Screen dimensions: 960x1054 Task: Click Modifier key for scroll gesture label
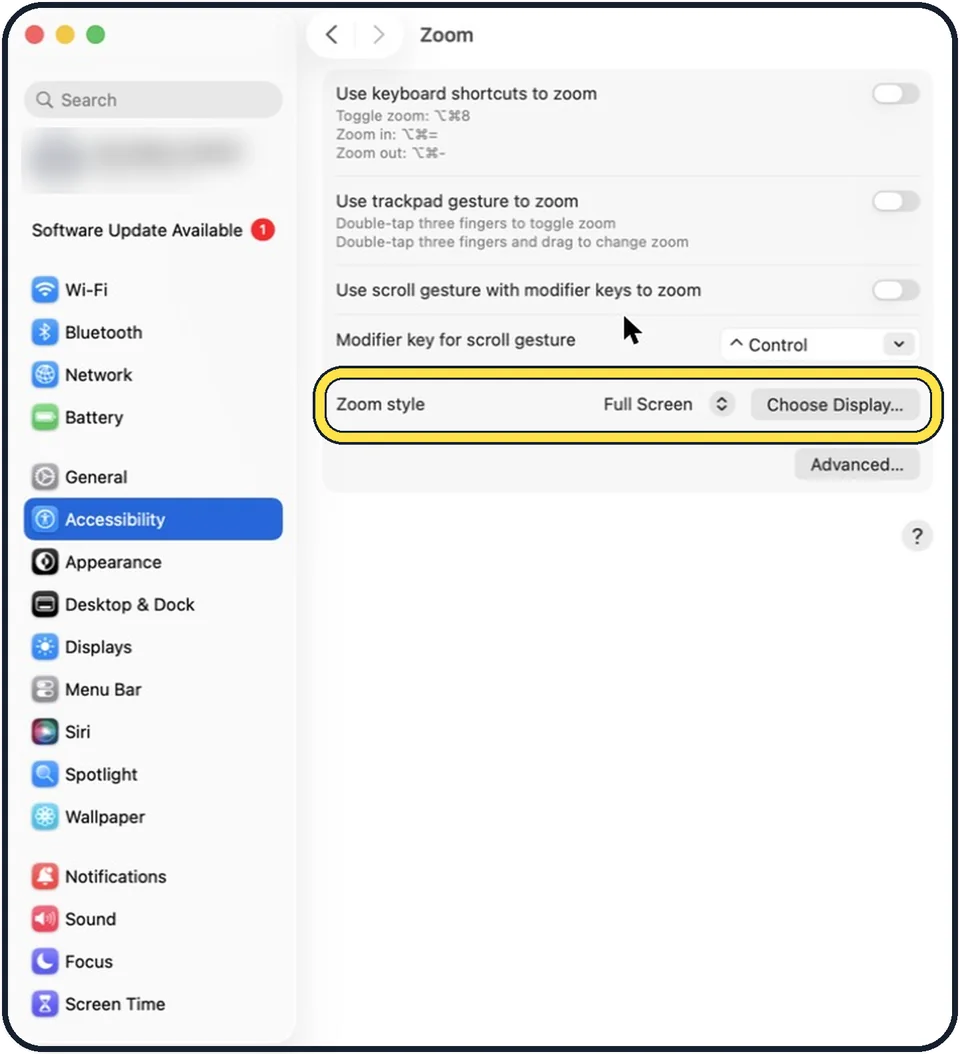[456, 340]
